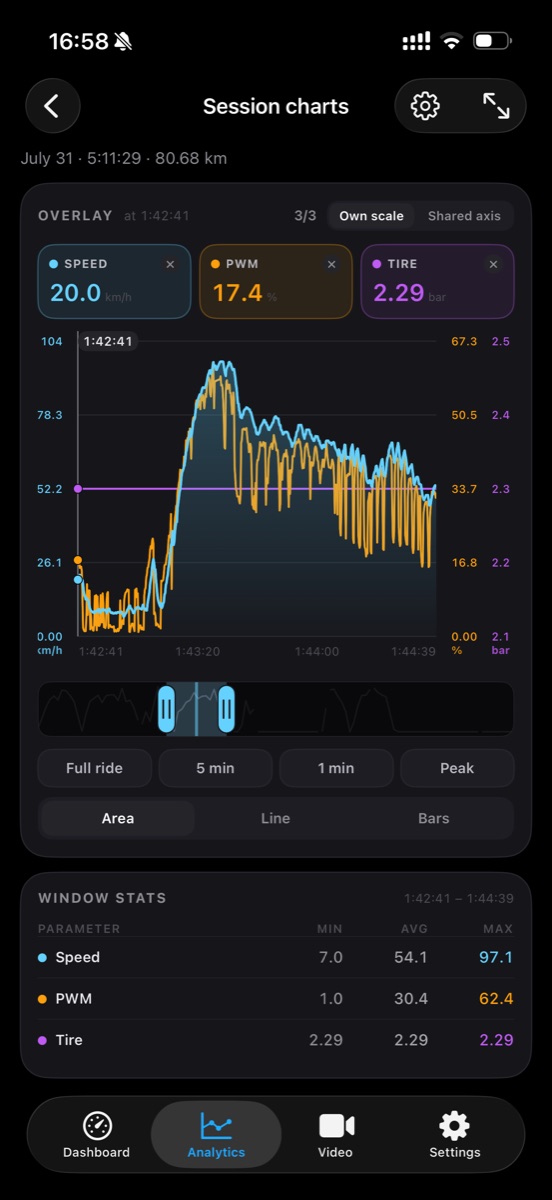Tap Tire row in Window Stats
The image size is (552, 1200).
276,1040
